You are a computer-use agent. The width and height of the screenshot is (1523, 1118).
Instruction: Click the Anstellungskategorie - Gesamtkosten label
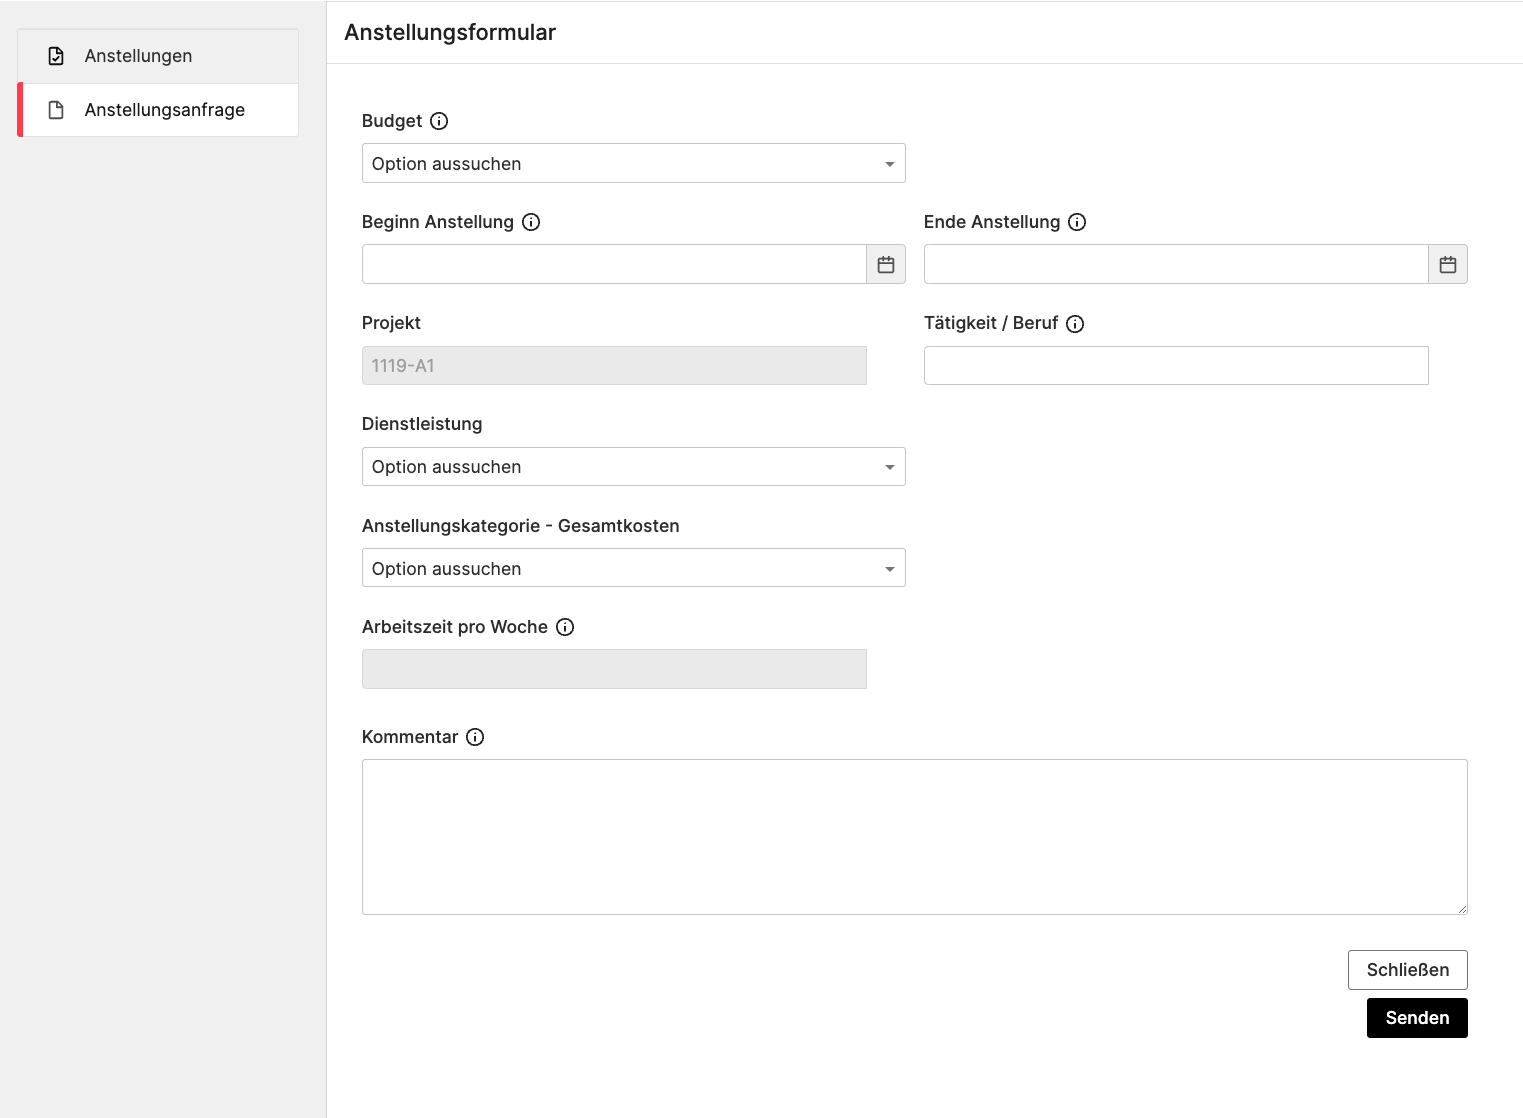point(521,526)
